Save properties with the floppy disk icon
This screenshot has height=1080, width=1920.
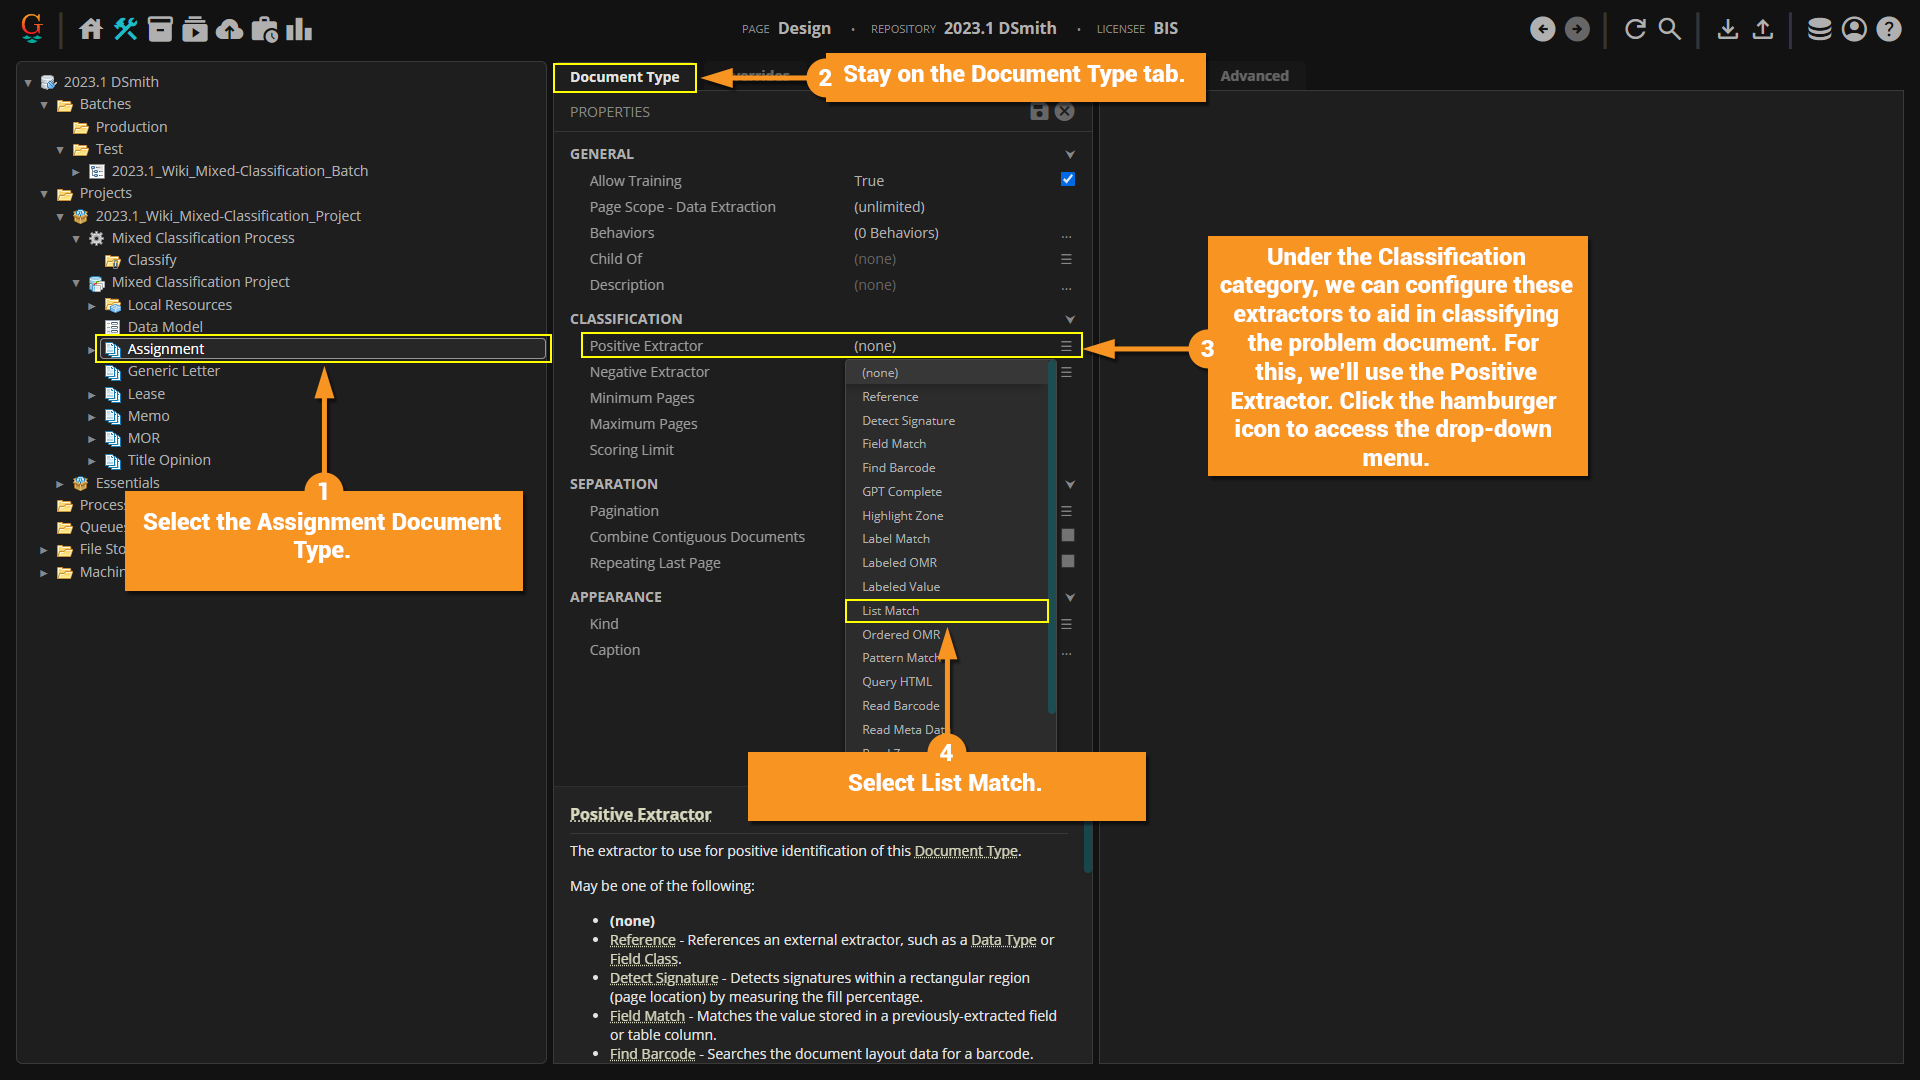pyautogui.click(x=1039, y=112)
